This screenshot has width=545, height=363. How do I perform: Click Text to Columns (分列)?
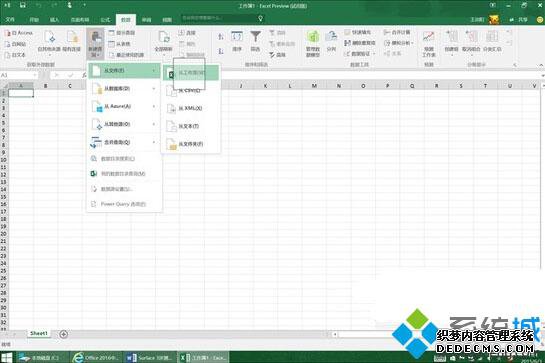click(x=332, y=41)
